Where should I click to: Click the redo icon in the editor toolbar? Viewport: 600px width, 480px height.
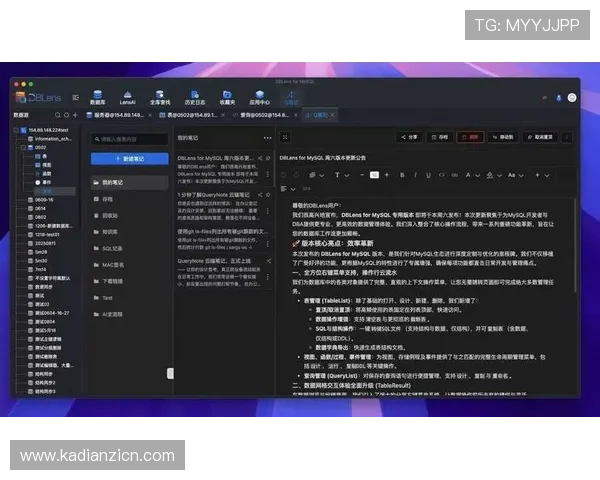click(296, 175)
